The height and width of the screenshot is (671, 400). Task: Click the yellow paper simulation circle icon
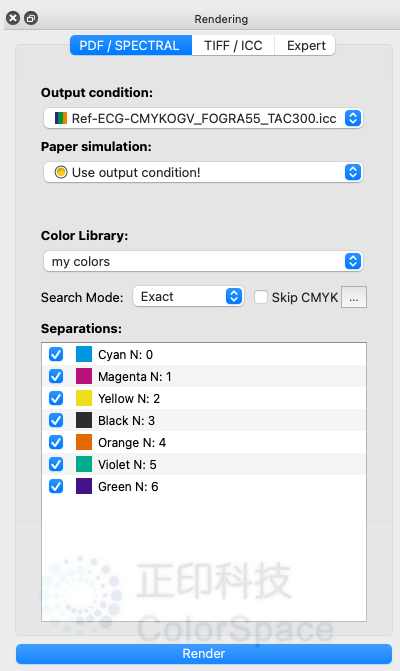(61, 172)
